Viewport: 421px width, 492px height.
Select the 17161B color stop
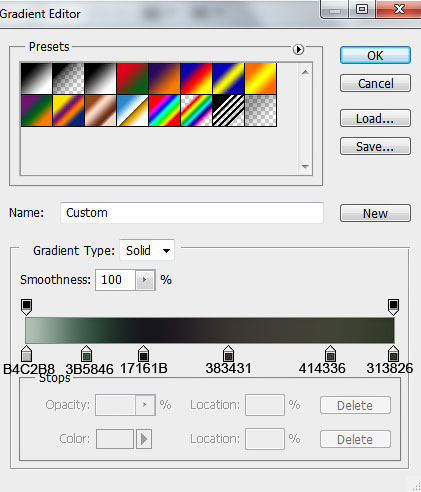tap(143, 354)
